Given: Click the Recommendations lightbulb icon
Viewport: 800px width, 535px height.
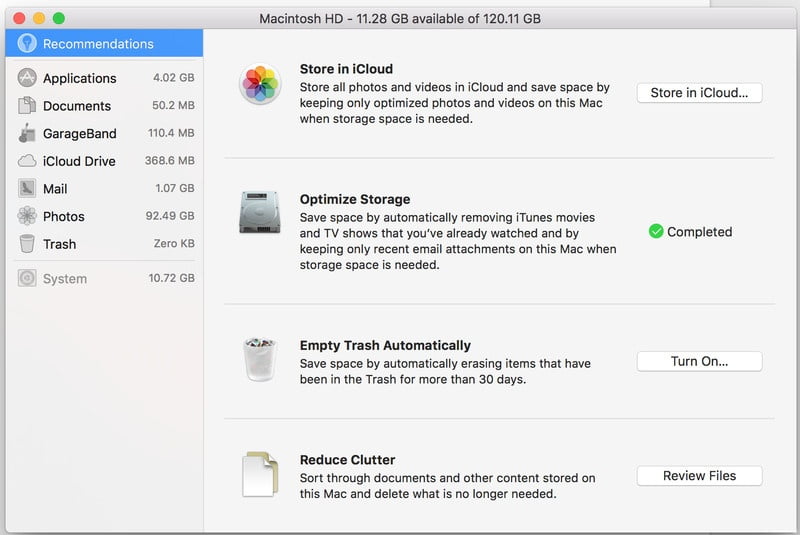Looking at the screenshot, I should (27, 43).
